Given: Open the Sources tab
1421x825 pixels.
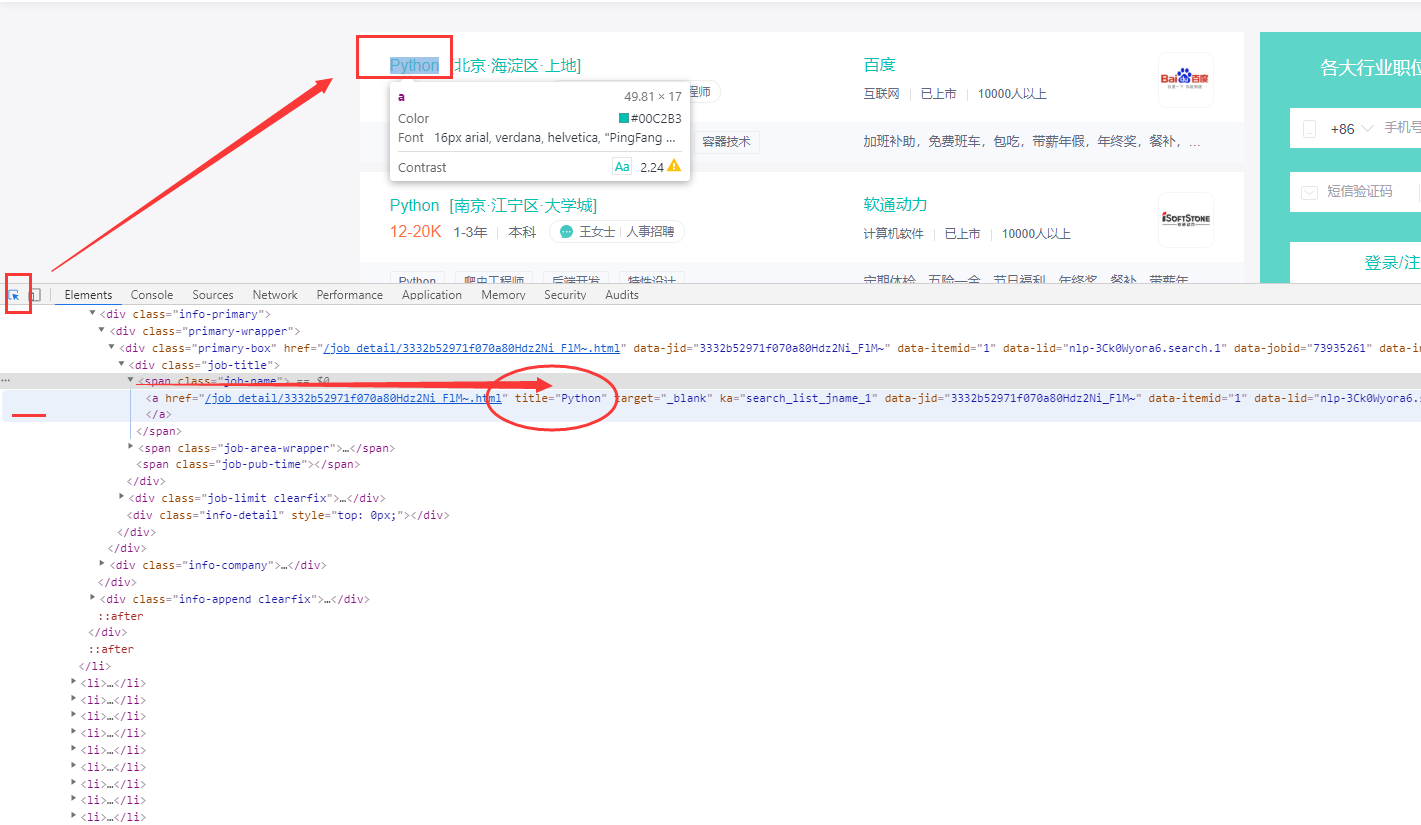Looking at the screenshot, I should 213,295.
